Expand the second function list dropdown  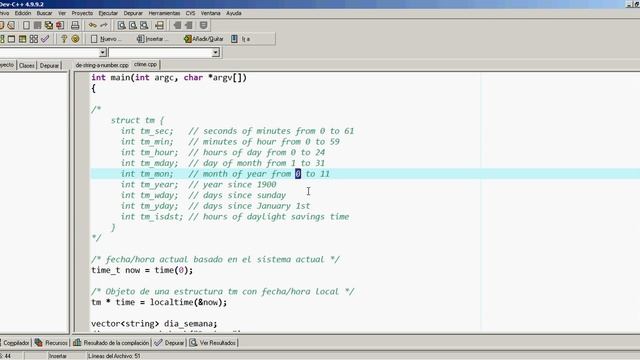[216, 52]
